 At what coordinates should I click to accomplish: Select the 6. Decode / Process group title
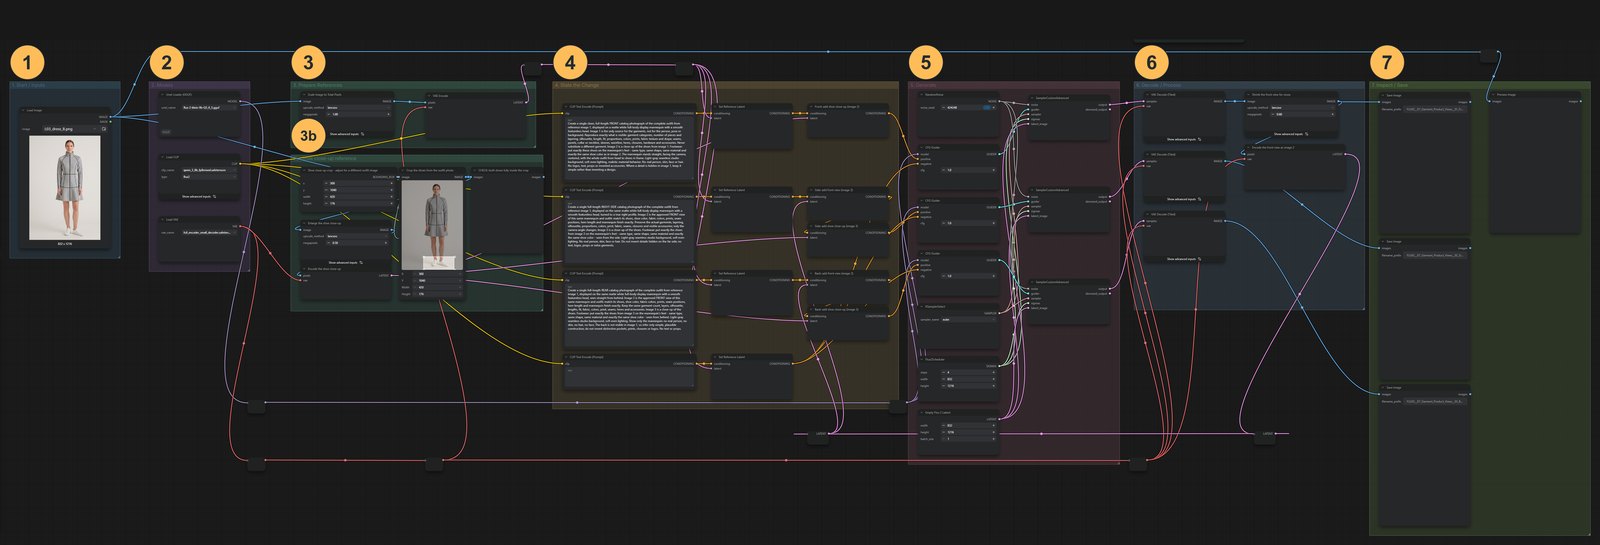pyautogui.click(x=1158, y=86)
